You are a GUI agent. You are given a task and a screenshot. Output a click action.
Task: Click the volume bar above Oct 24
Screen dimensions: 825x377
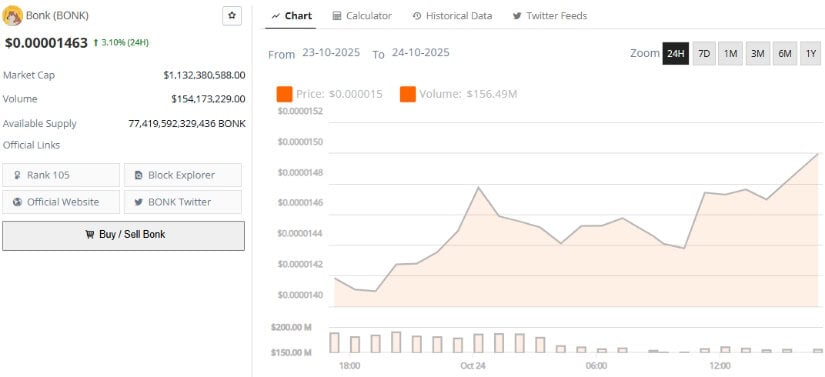pyautogui.click(x=478, y=343)
